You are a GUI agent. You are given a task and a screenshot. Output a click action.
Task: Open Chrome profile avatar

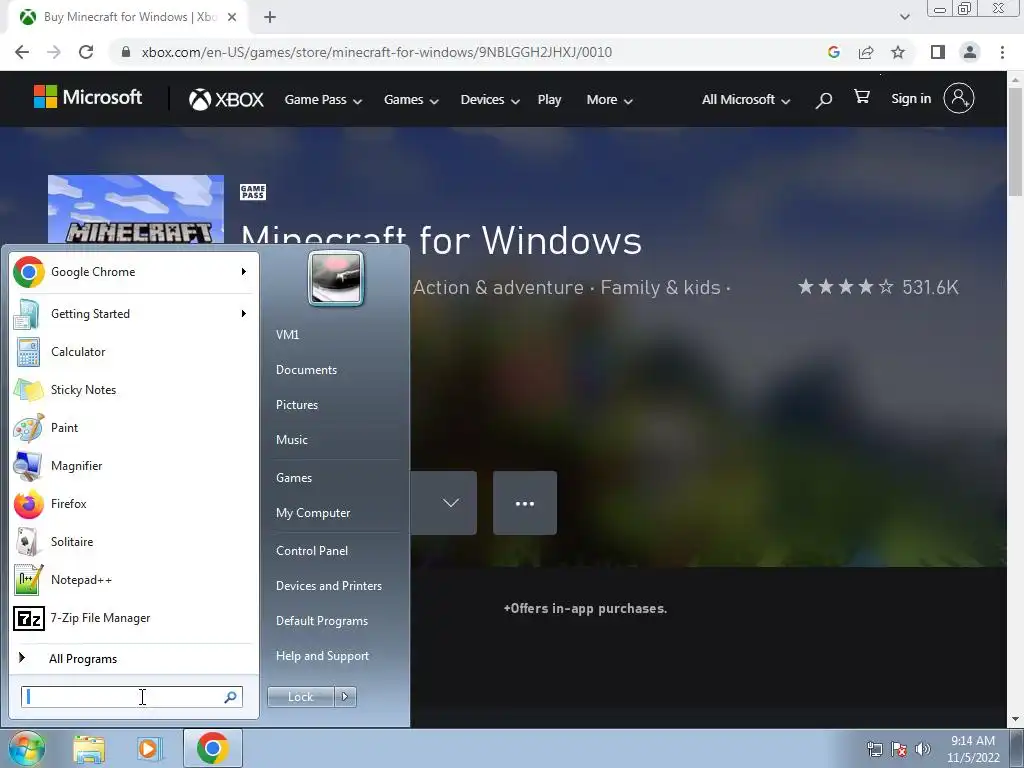point(970,52)
